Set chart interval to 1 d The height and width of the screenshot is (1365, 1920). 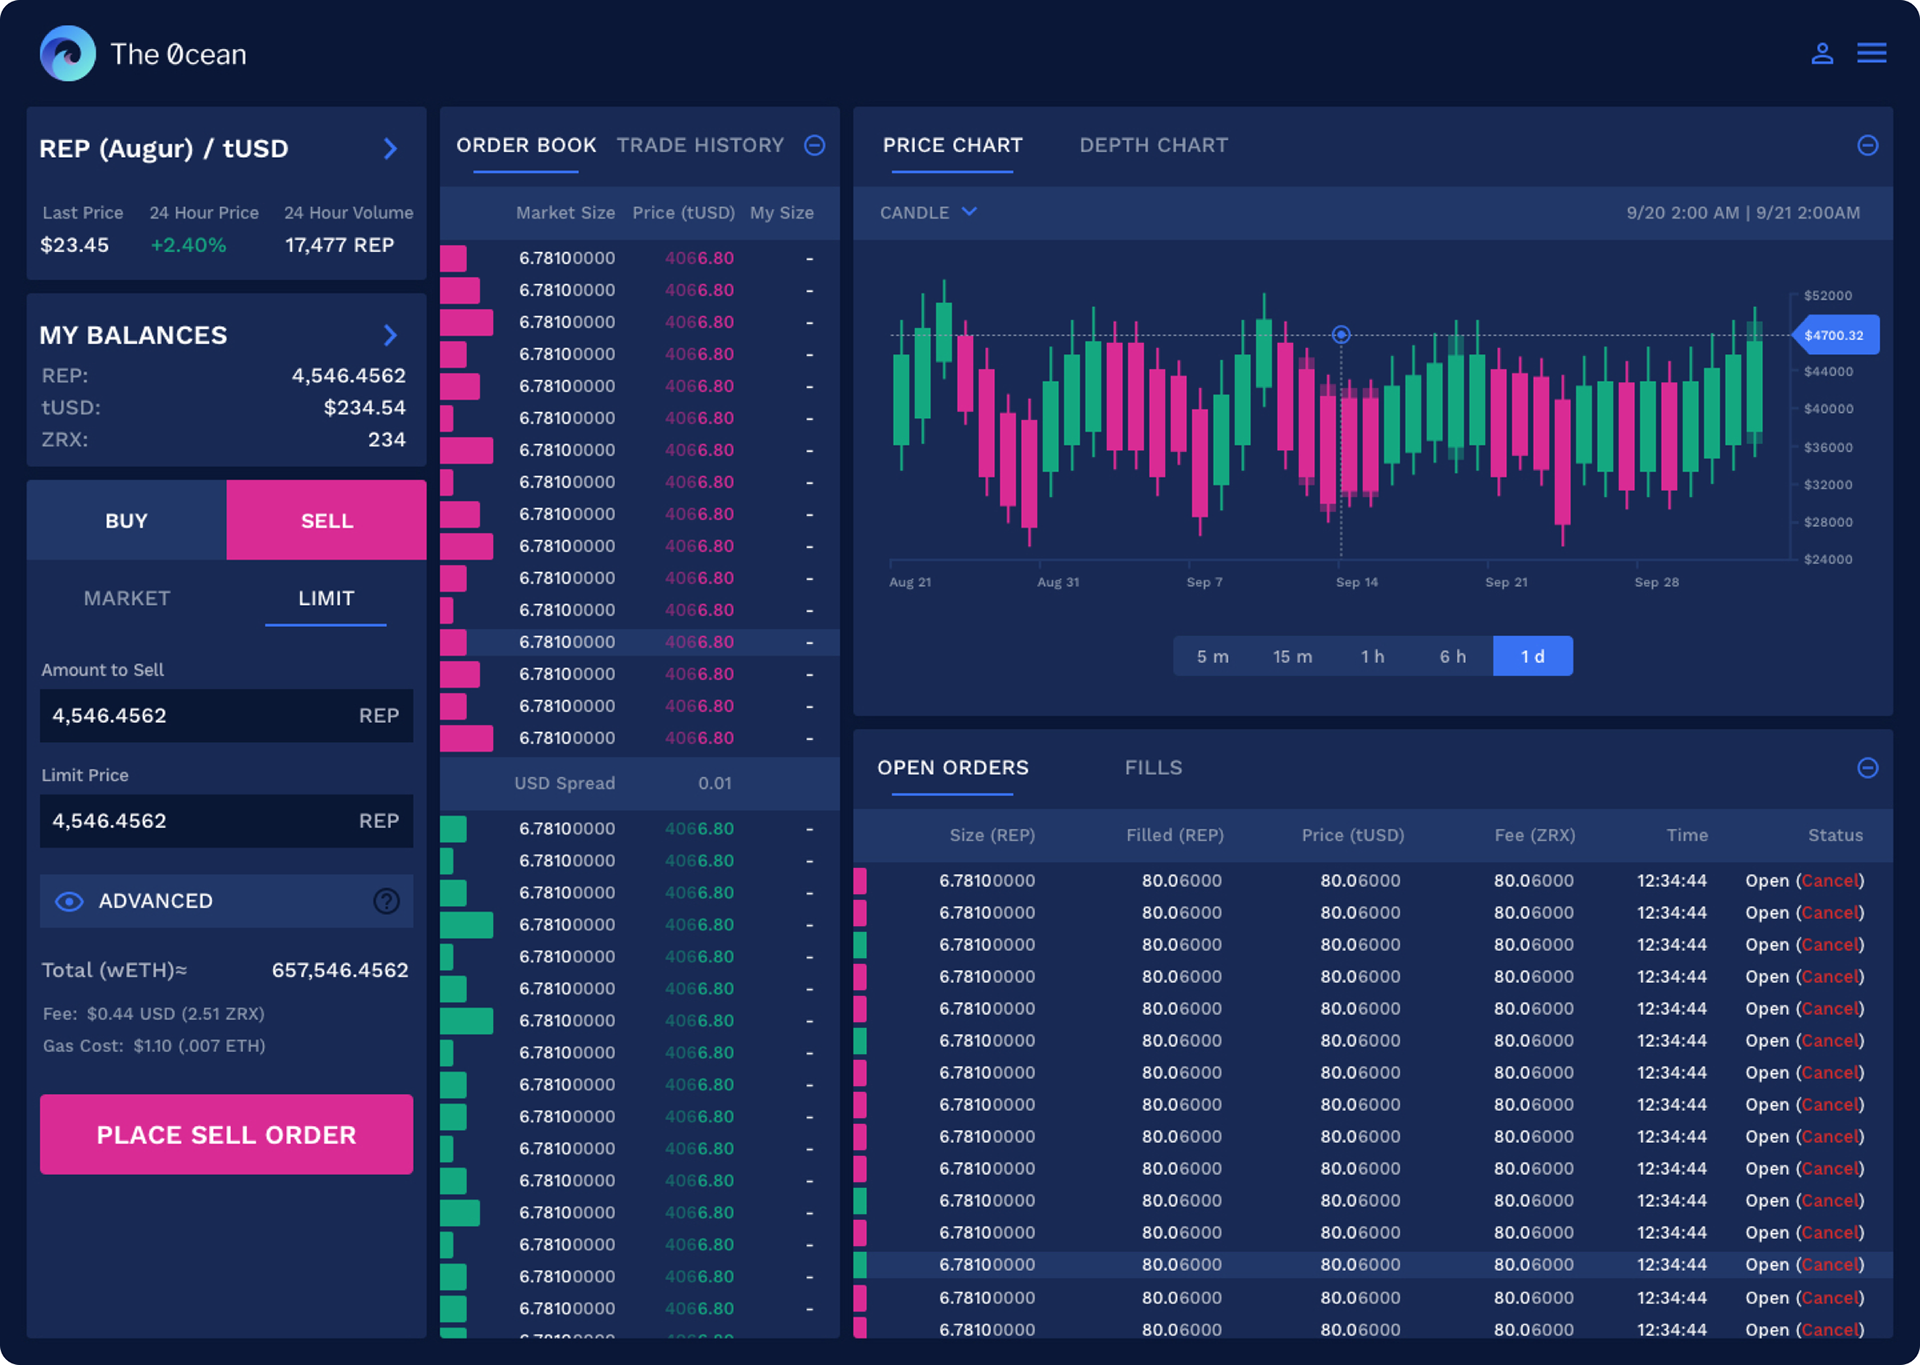pyautogui.click(x=1533, y=656)
